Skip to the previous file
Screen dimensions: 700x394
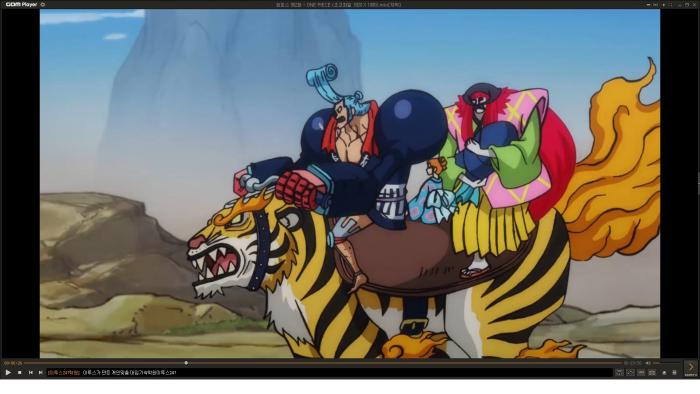pyautogui.click(x=31, y=372)
